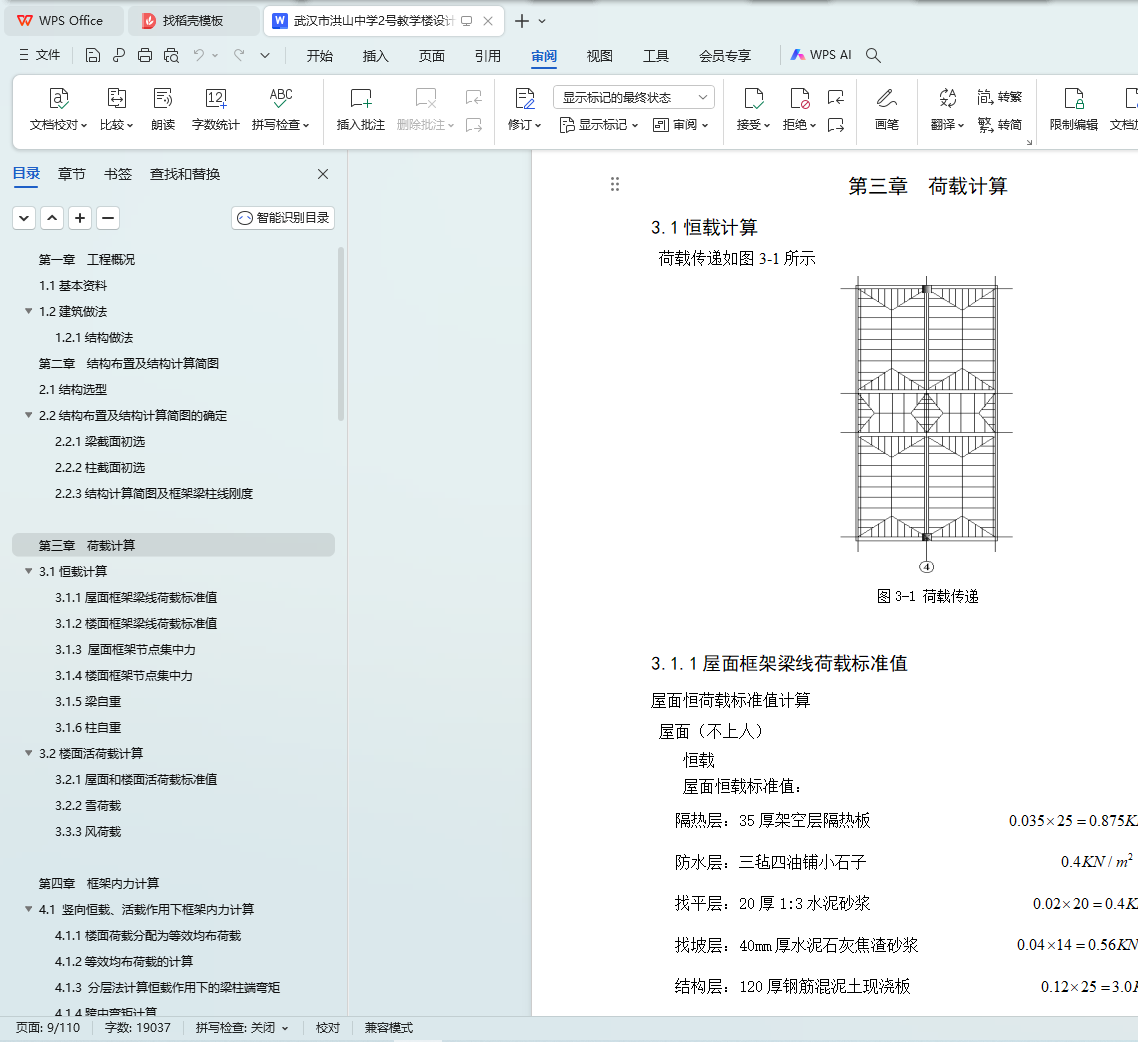This screenshot has width=1138, height=1042.
Task: Click the navigation pane vertical scrollbar
Action: (x=341, y=335)
